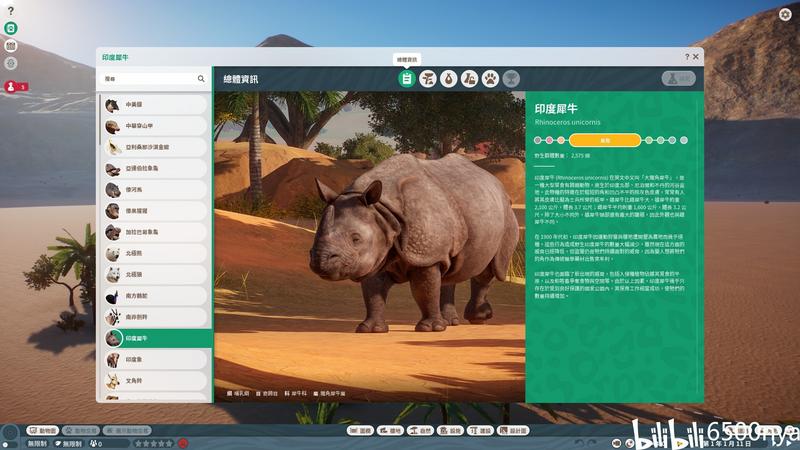The image size is (800, 450).
Task: Select the arctic wolf entry 北極狼
Action: pyautogui.click(x=155, y=274)
